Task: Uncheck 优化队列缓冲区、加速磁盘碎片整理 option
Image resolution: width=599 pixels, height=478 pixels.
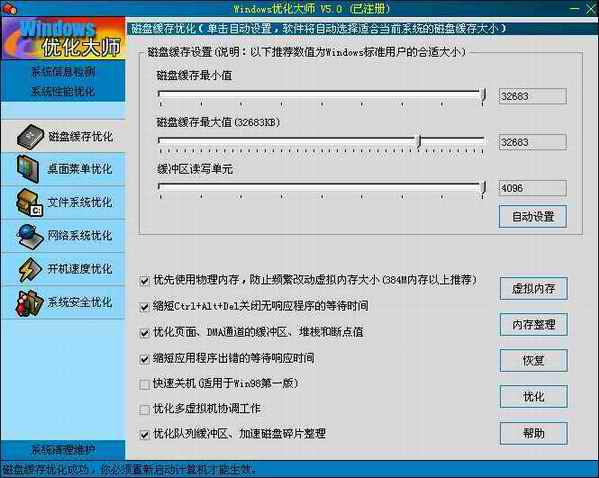Action: click(144, 434)
